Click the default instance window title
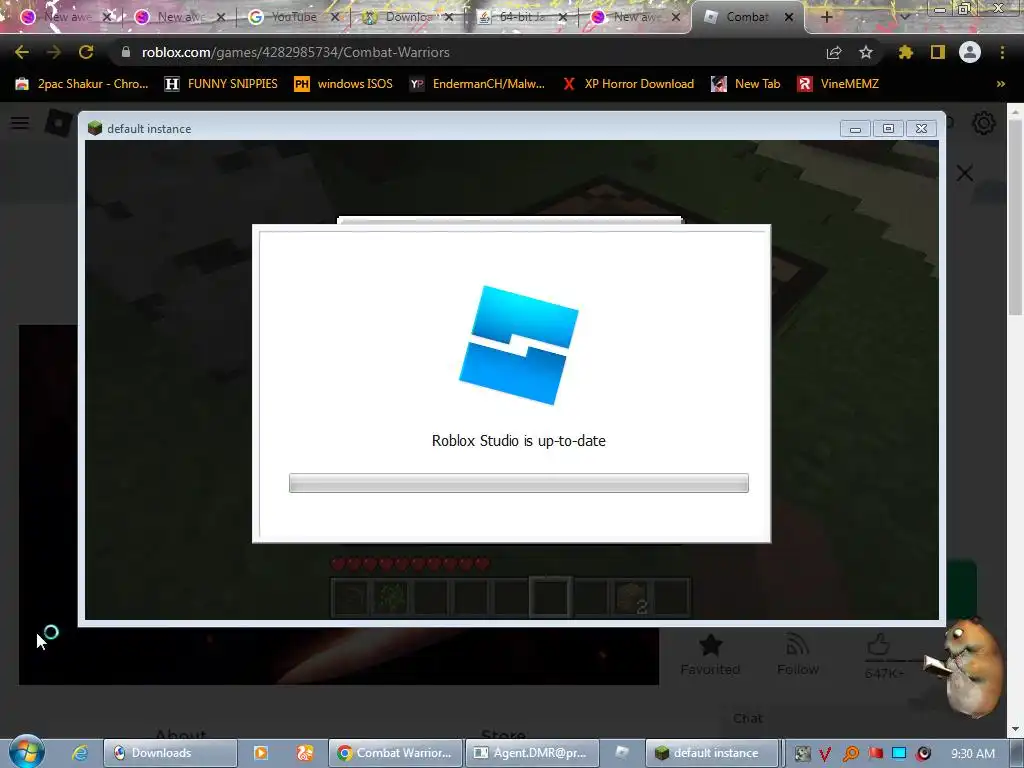1024x768 pixels. (x=149, y=129)
